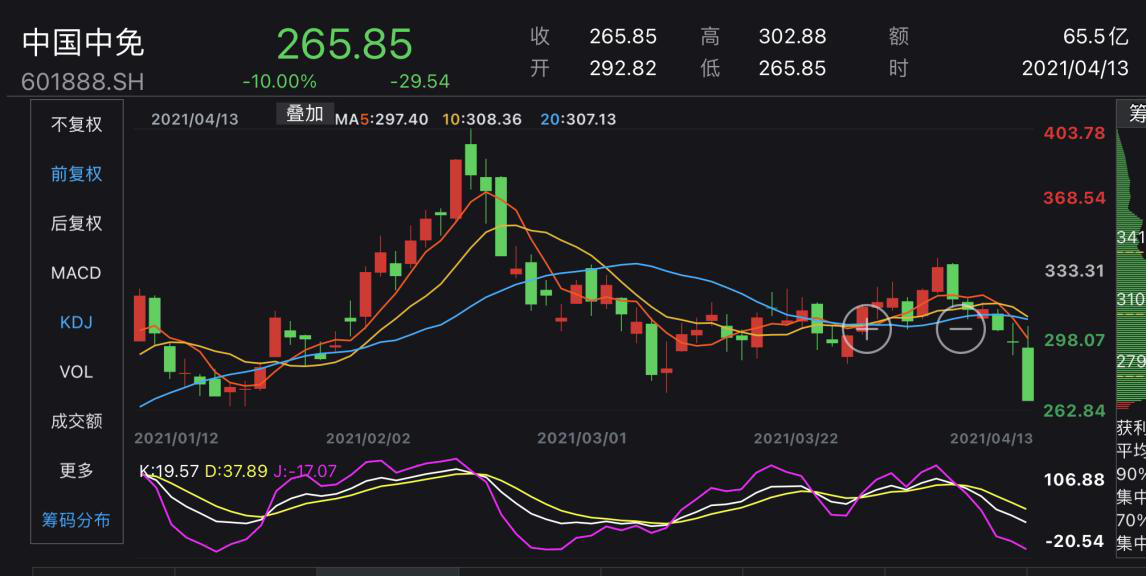The height and width of the screenshot is (576, 1146).
Task: Select 不复权 price adjustment option
Action: pyautogui.click(x=77, y=124)
